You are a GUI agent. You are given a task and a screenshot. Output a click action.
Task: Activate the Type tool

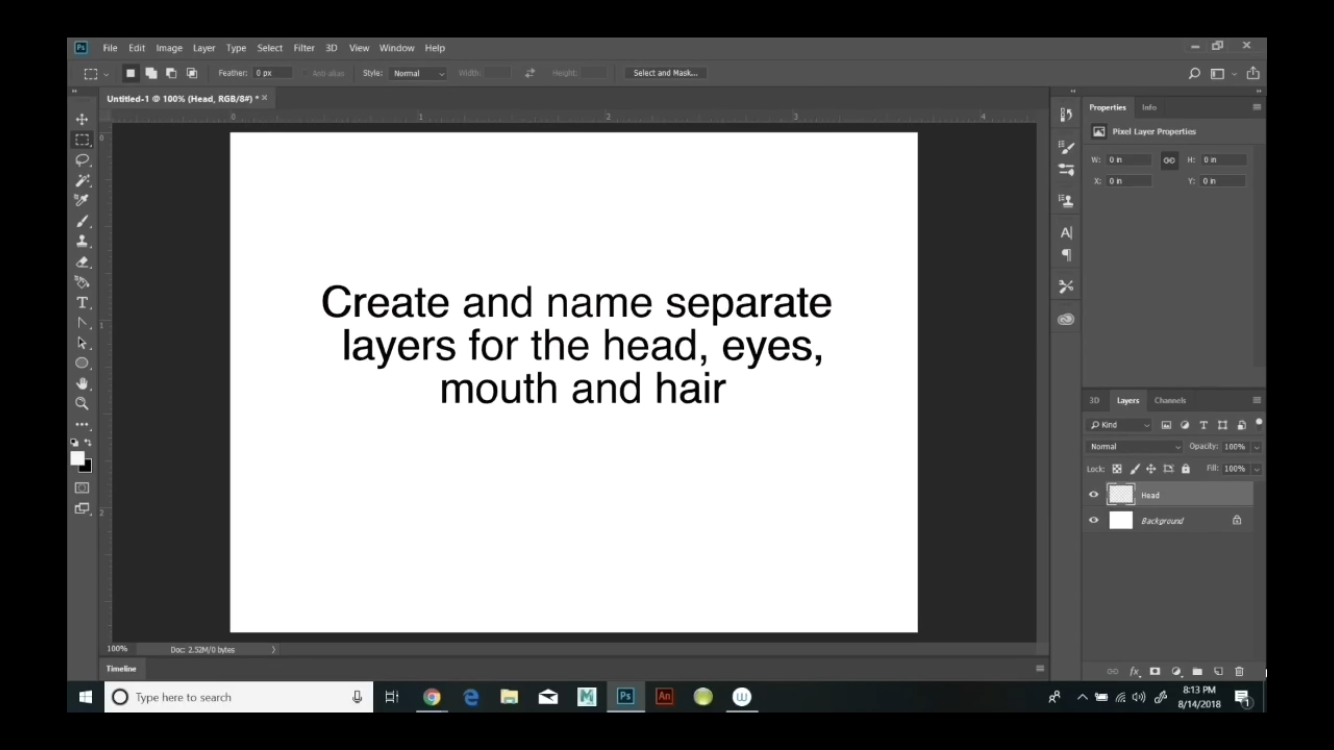pyautogui.click(x=83, y=302)
